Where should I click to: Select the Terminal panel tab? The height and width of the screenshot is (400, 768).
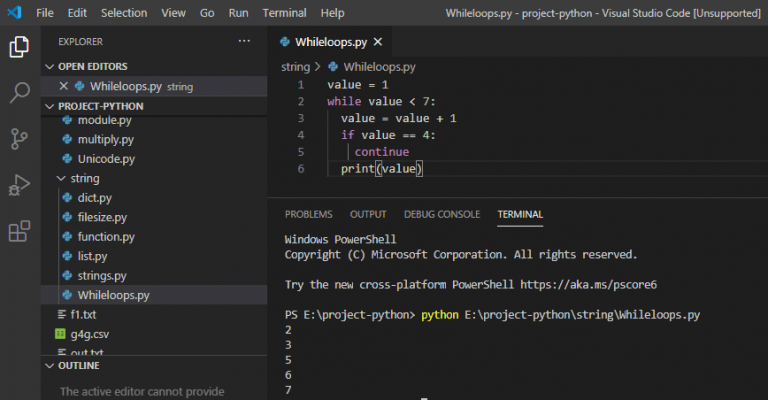(x=520, y=214)
